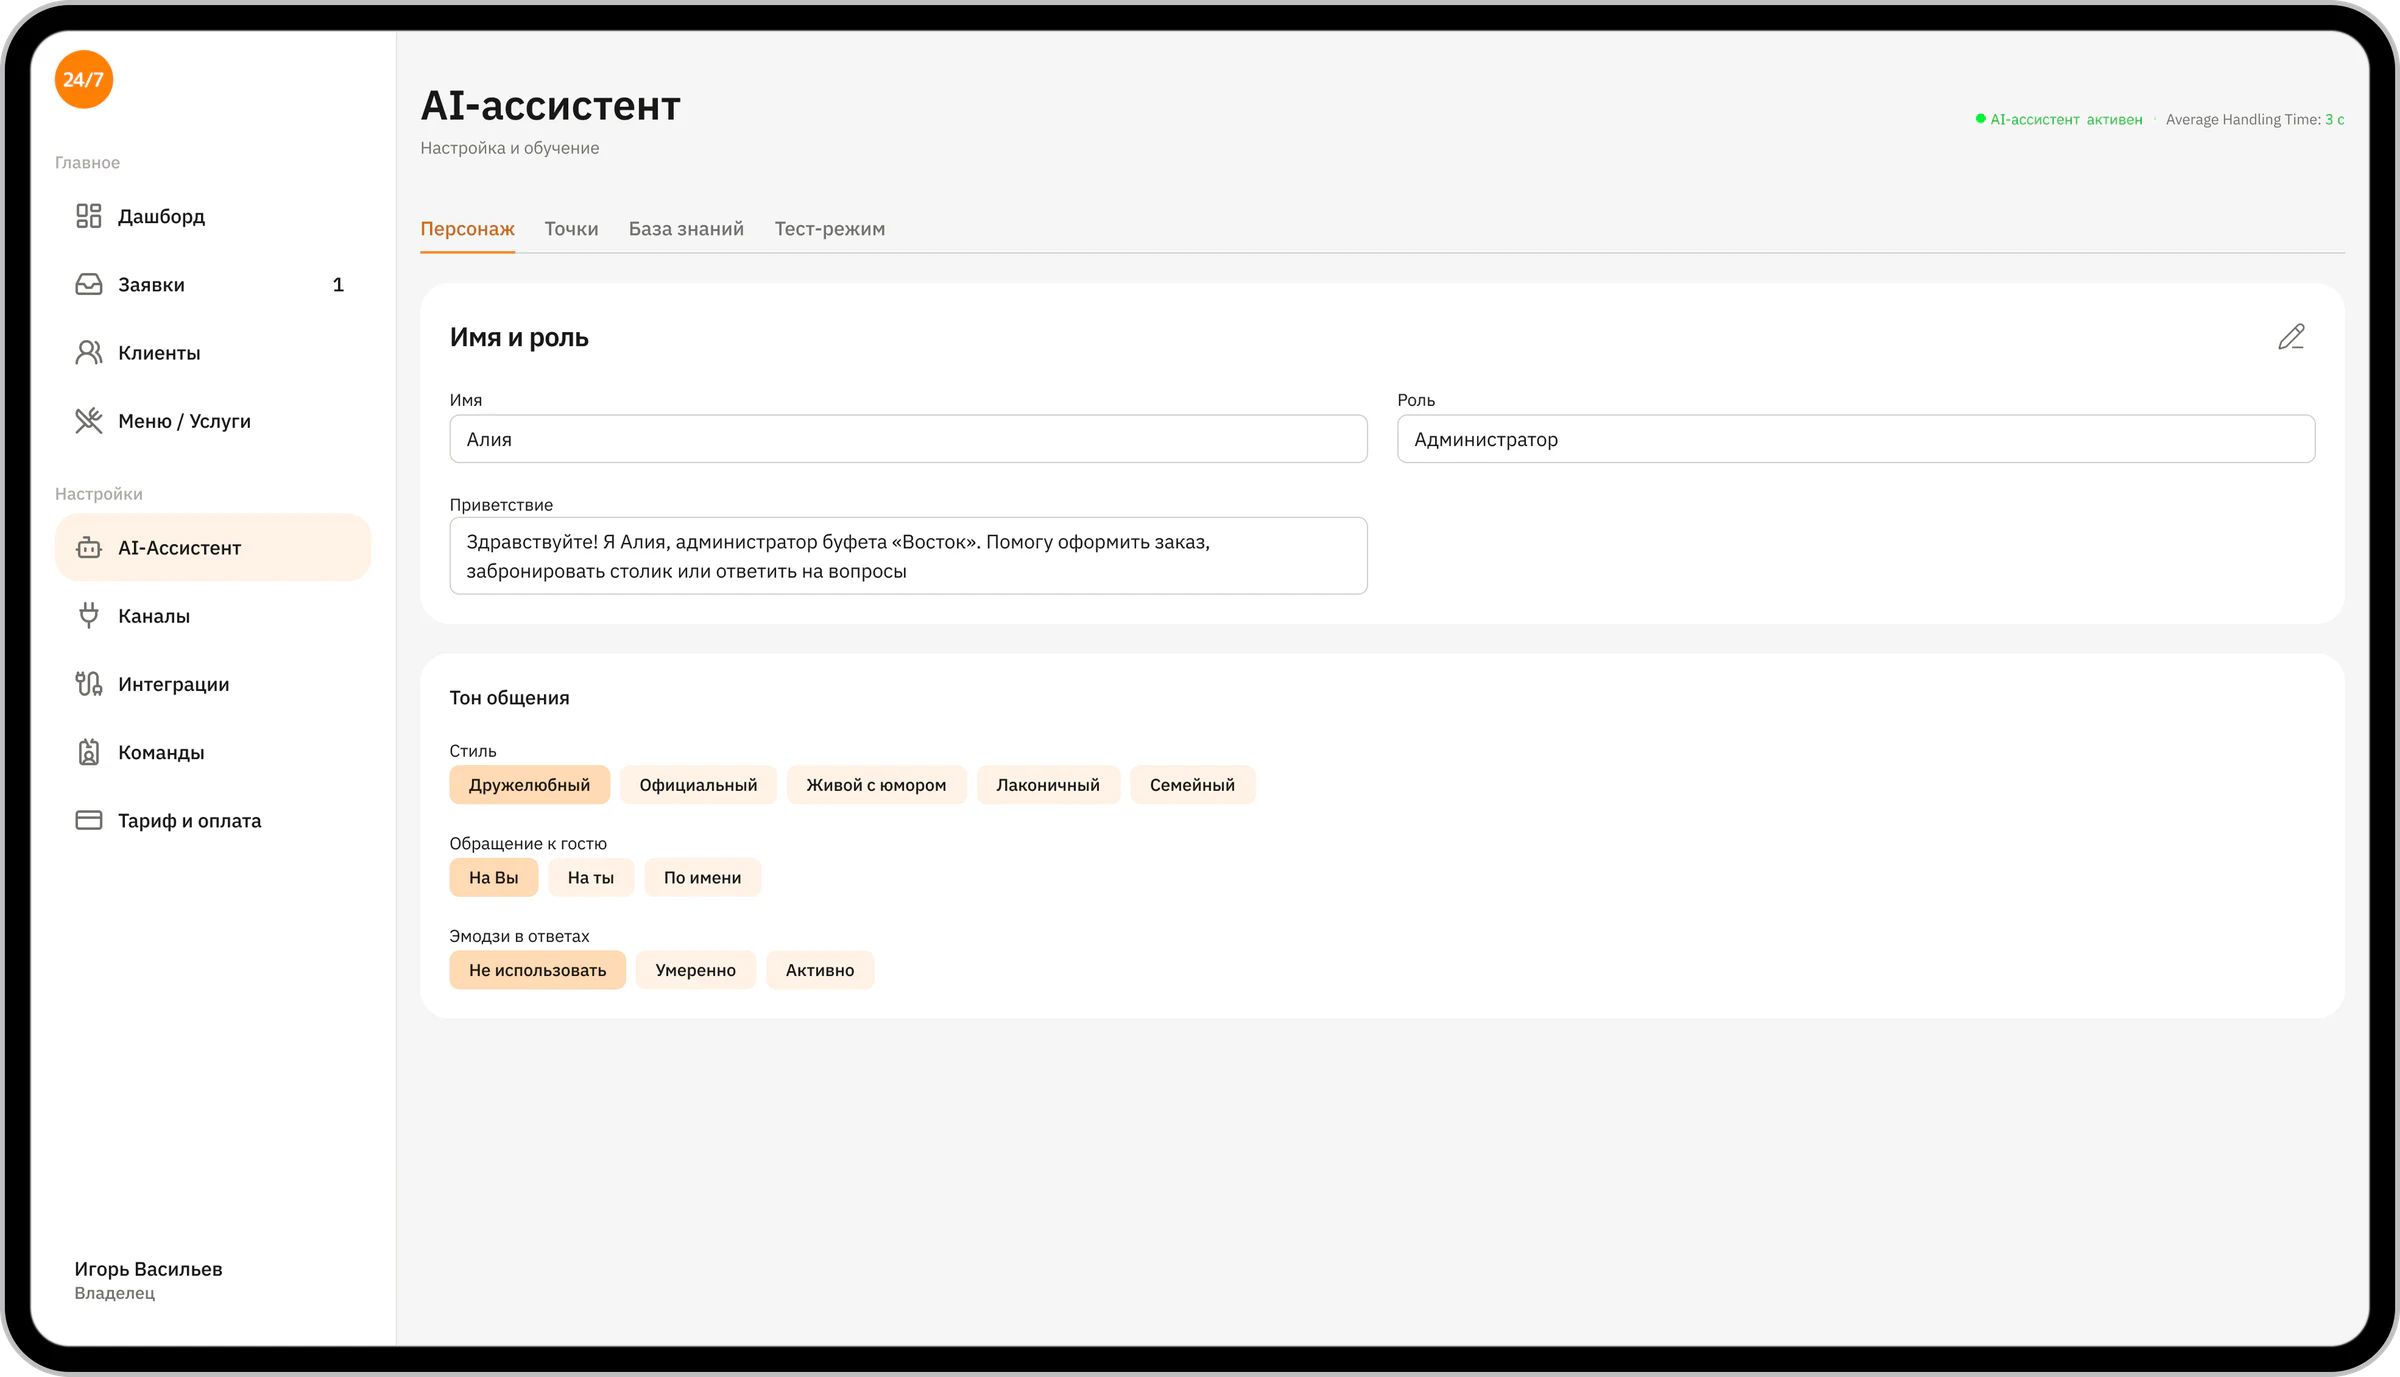The image size is (2400, 1377).
Task: Open the Точки tab
Action: 571,229
